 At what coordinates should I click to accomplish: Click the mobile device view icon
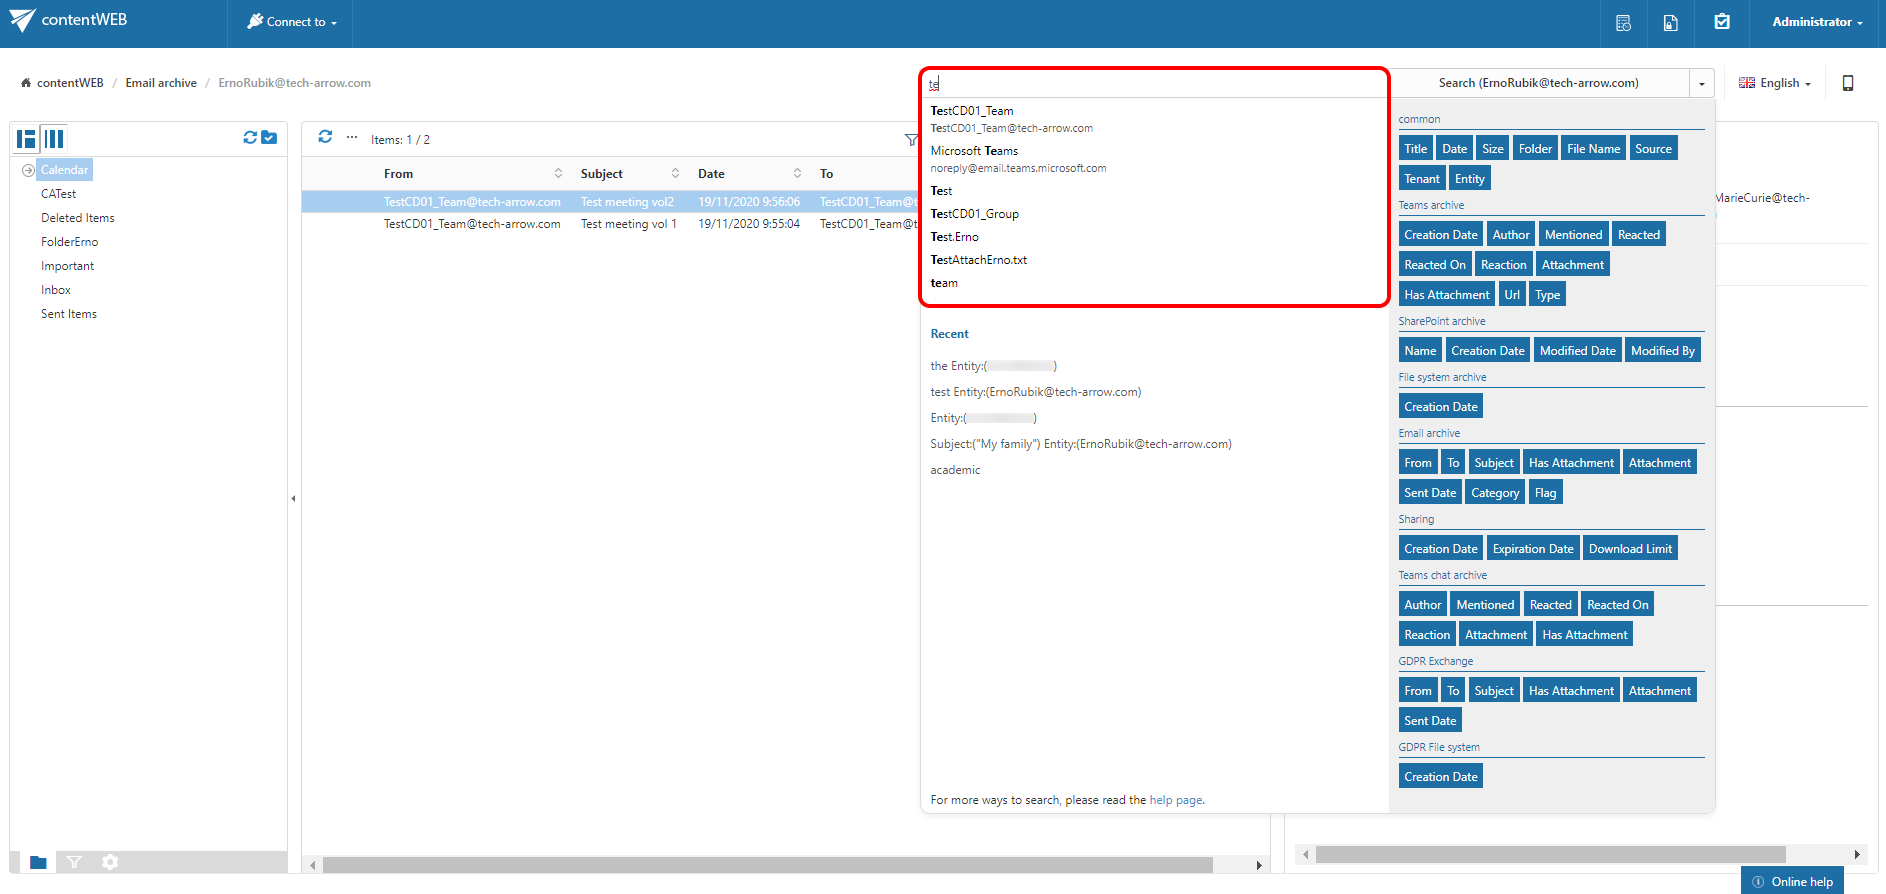(1847, 83)
